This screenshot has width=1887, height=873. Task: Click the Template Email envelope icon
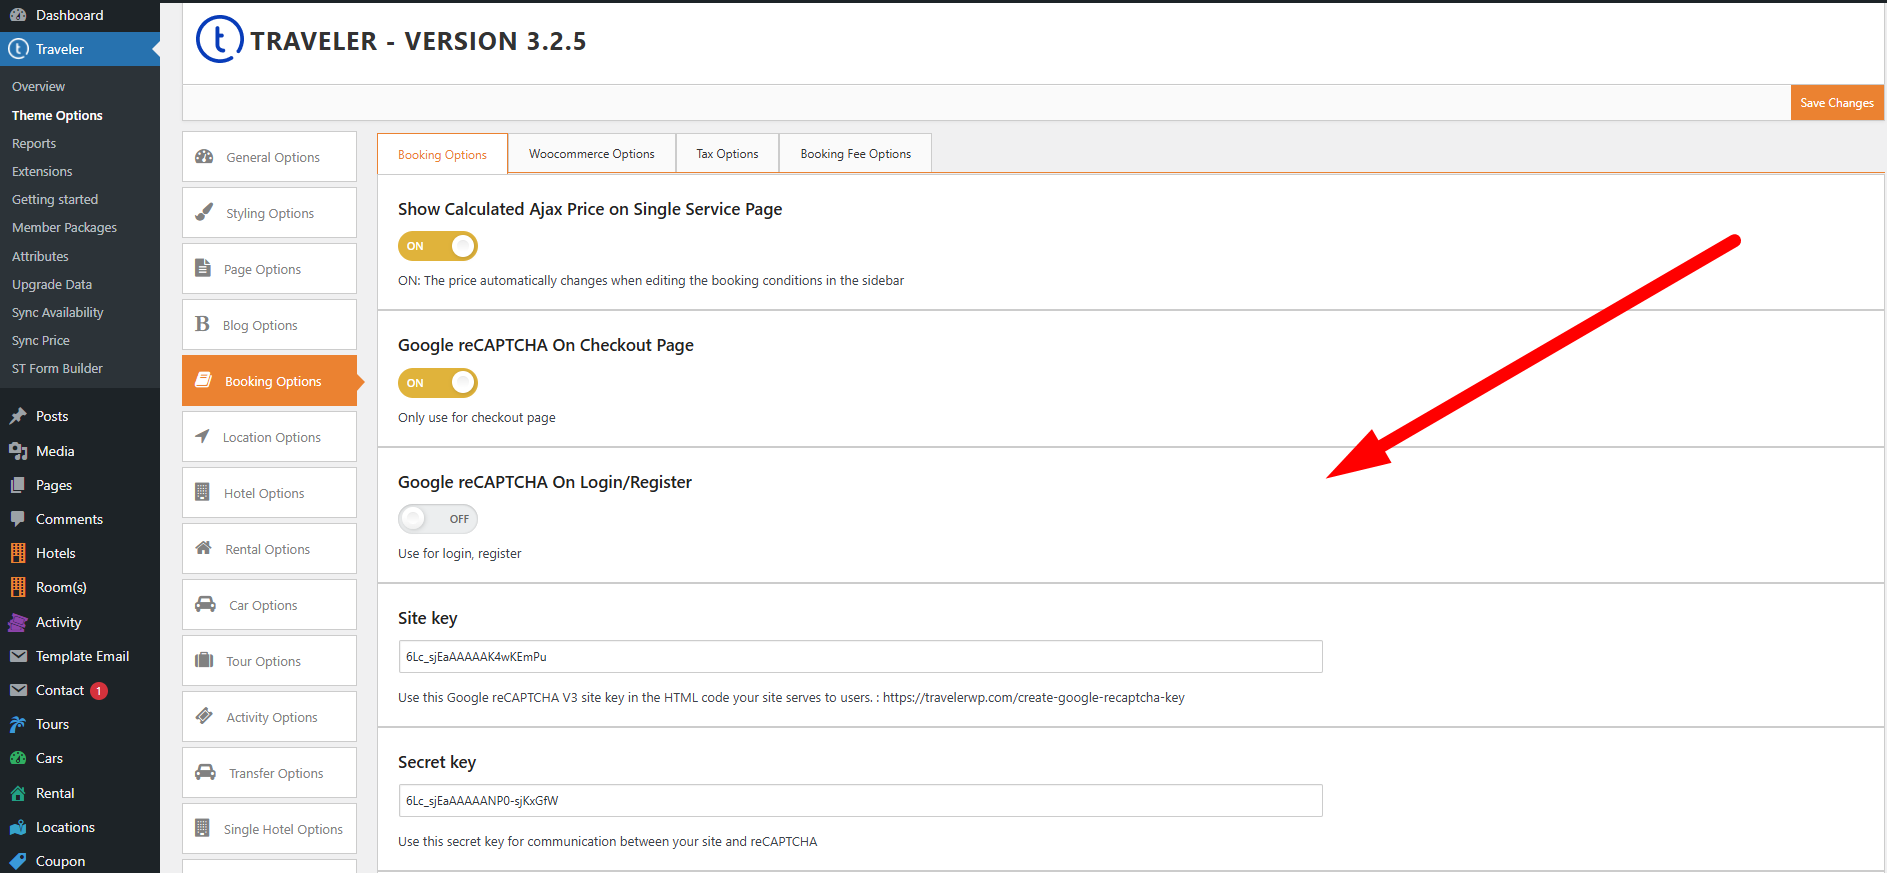pyautogui.click(x=18, y=656)
